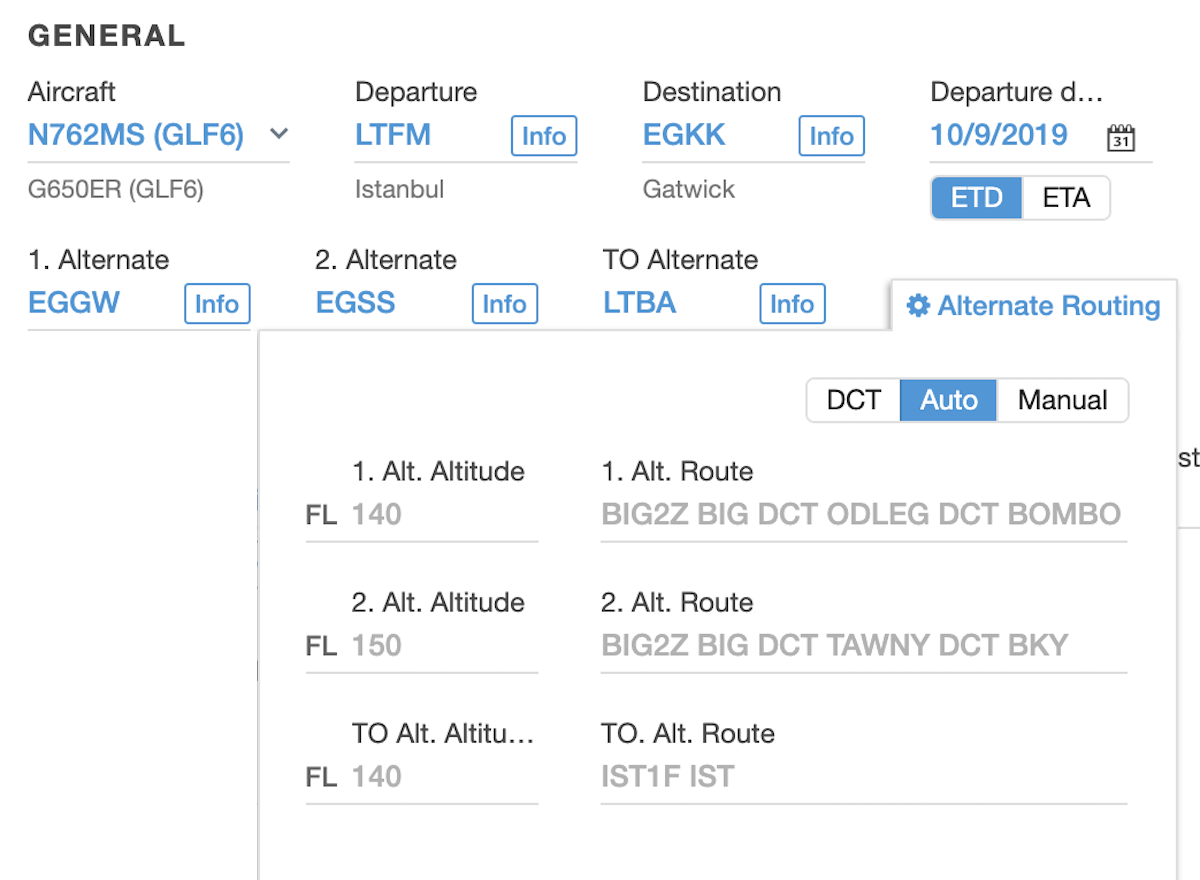
Task: Open the departure date calendar icon
Action: click(x=1121, y=138)
